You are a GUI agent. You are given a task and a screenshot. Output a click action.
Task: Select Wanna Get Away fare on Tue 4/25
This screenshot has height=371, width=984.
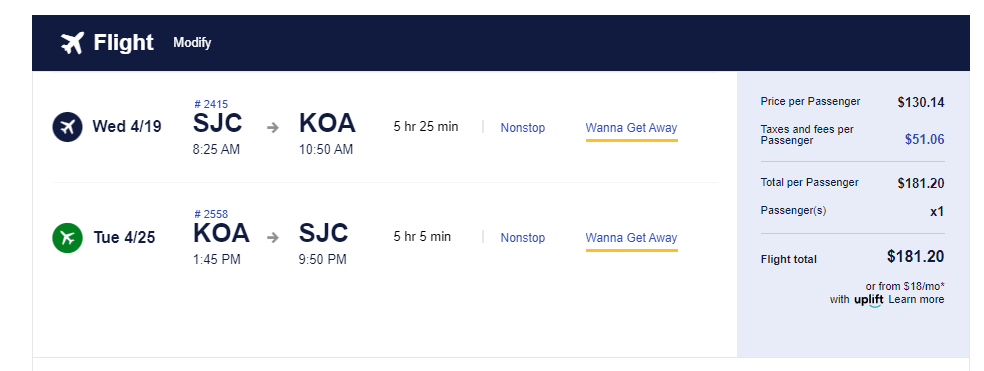pyautogui.click(x=631, y=237)
